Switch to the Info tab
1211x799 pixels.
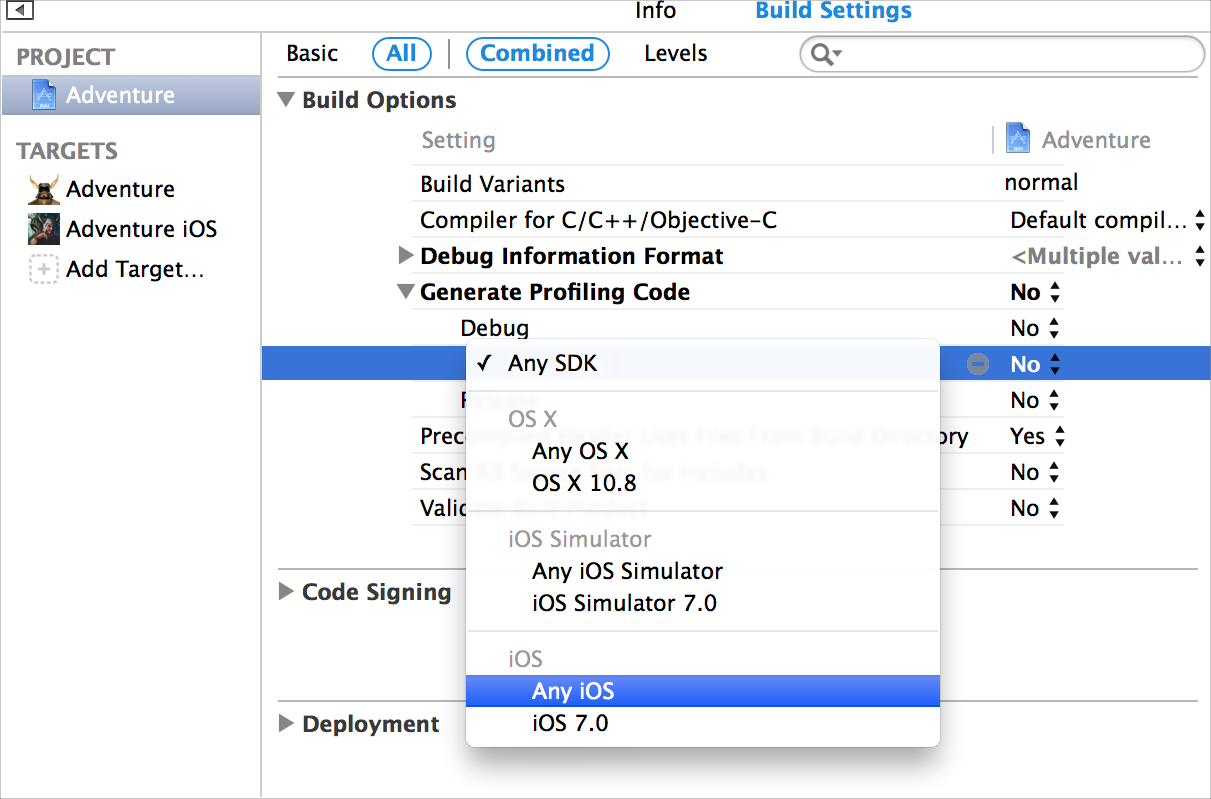click(x=655, y=12)
